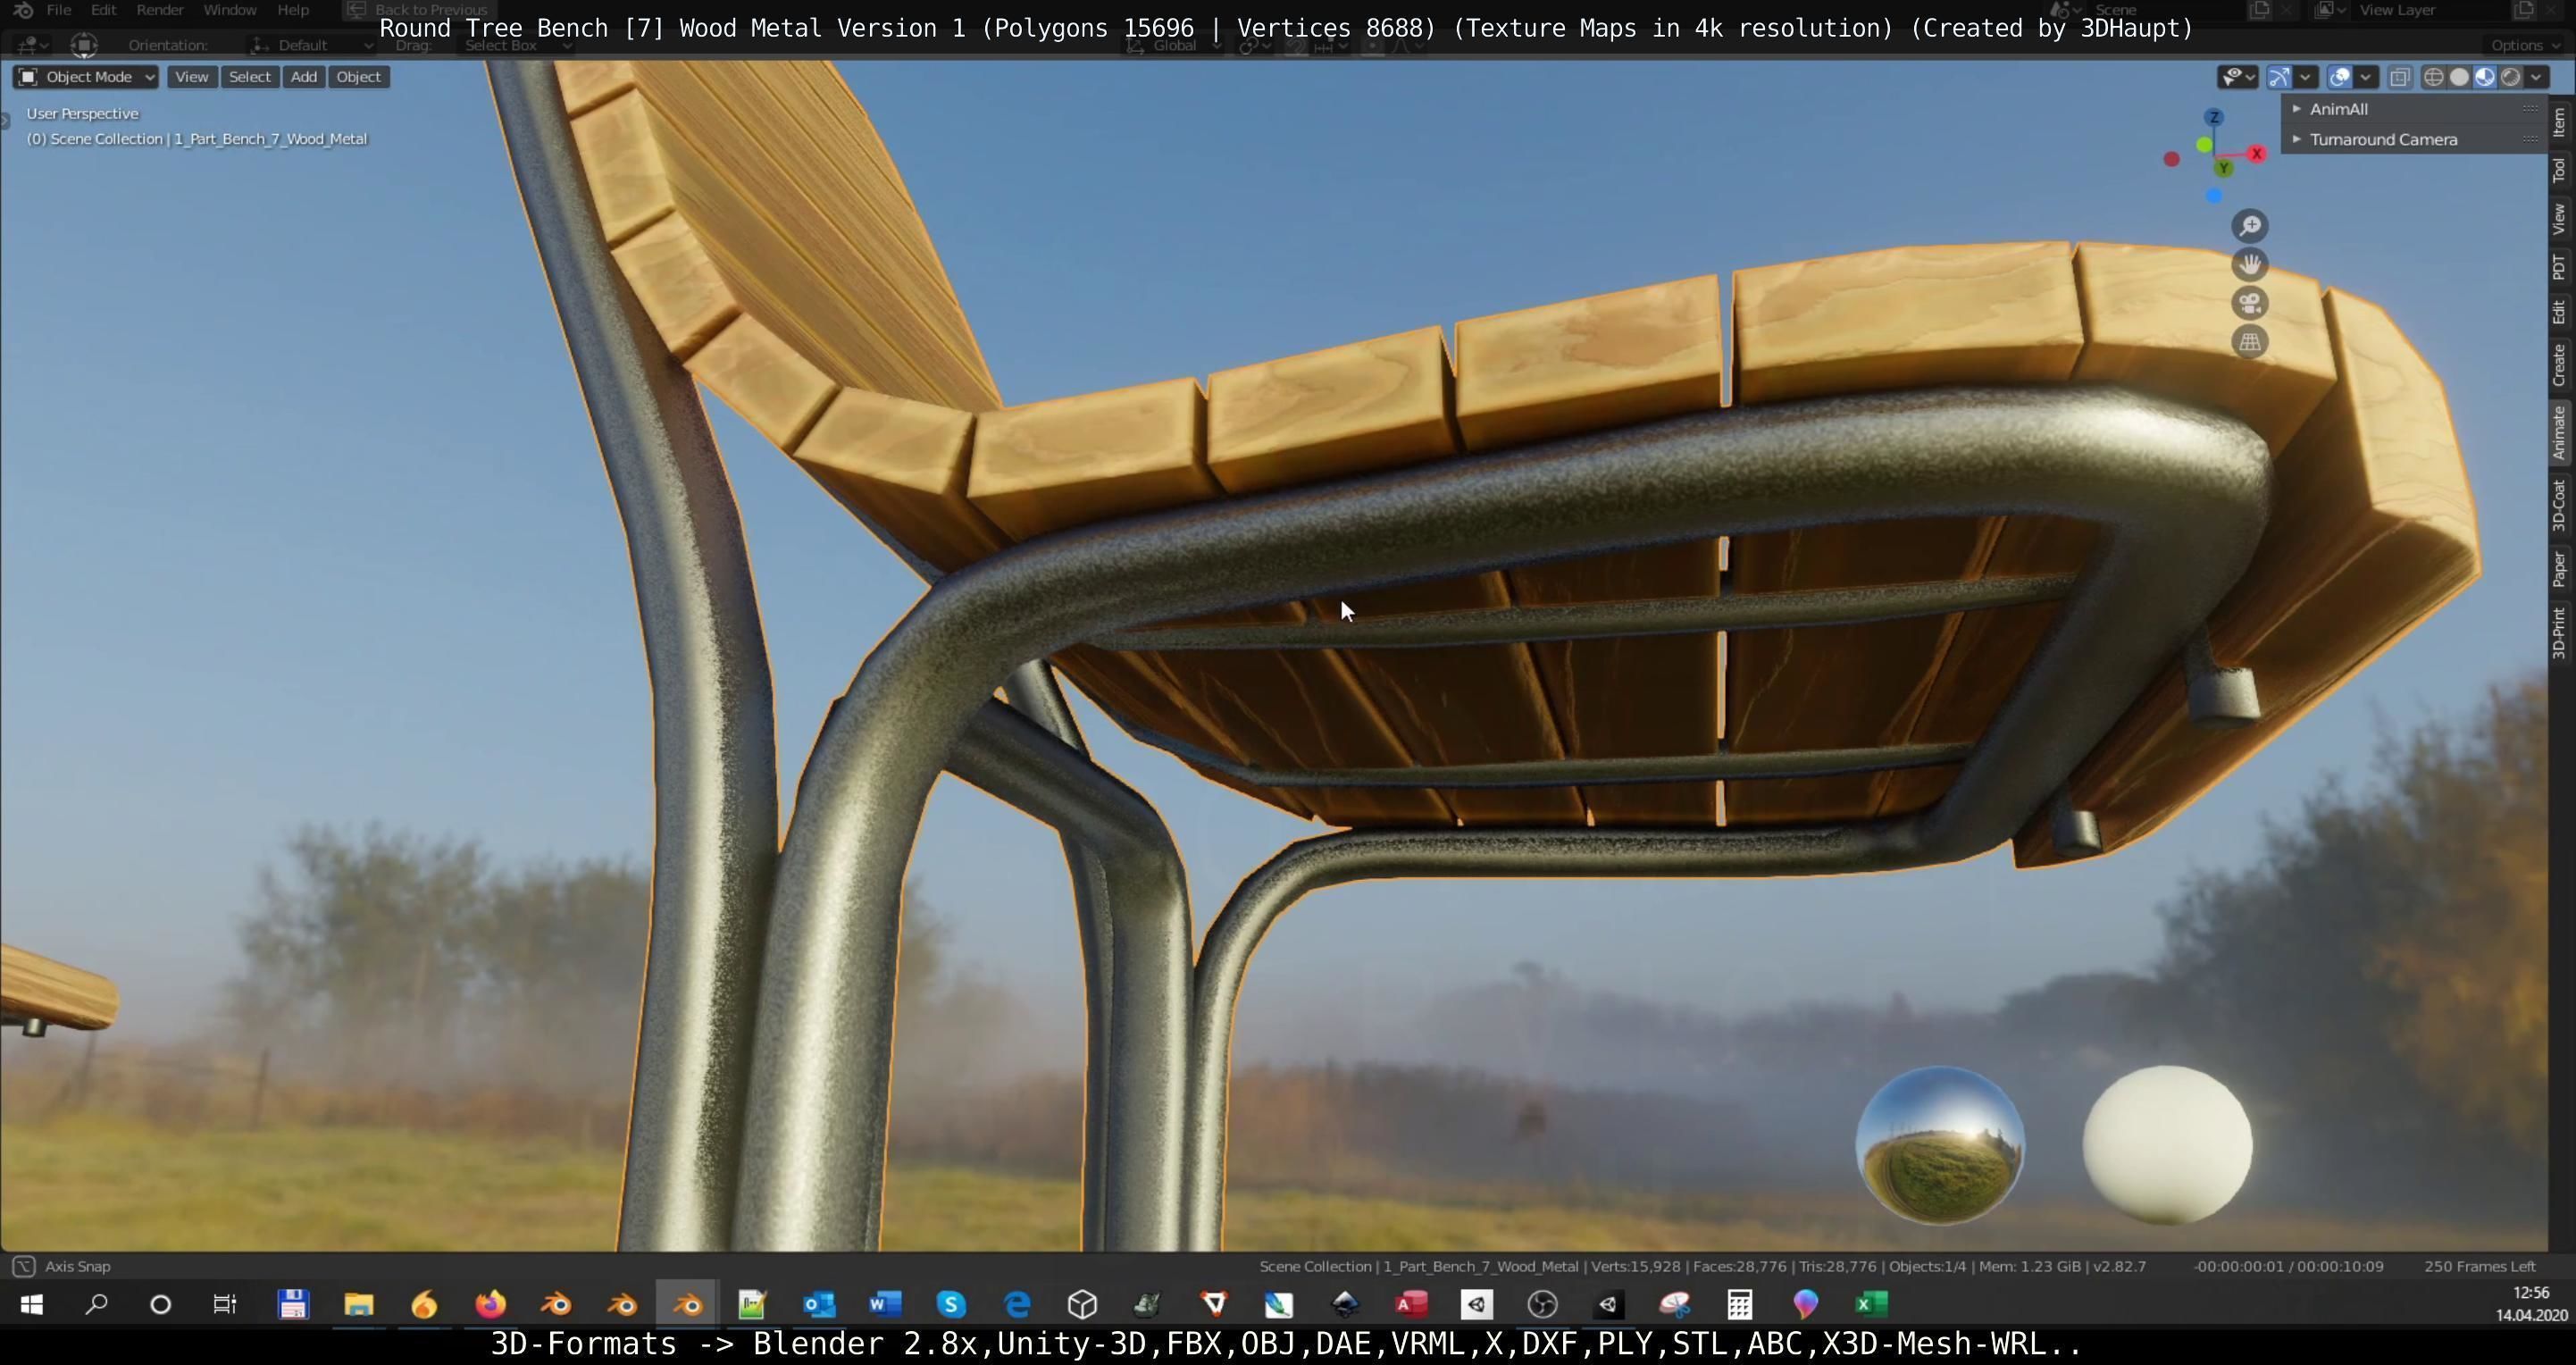The image size is (2576, 1365).
Task: Open the Object Mode dropdown
Action: tap(86, 77)
